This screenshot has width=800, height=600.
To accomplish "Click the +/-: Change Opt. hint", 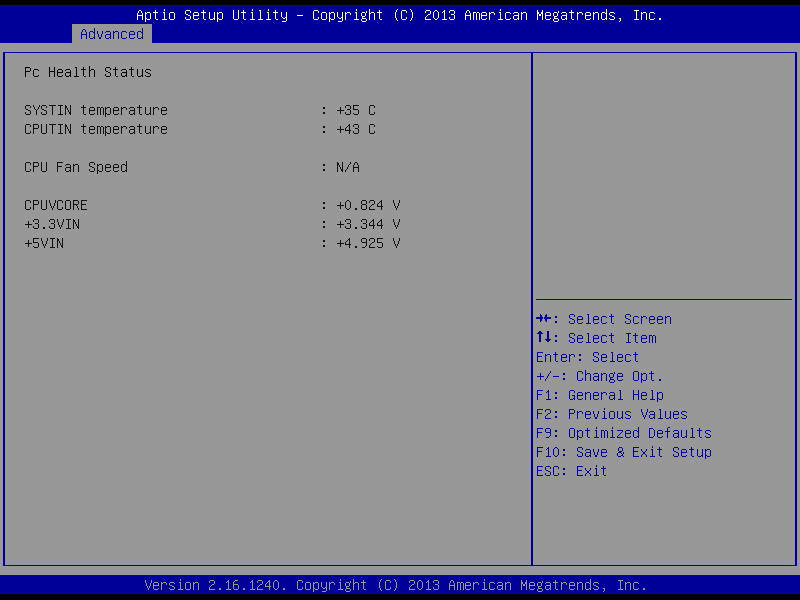I will click(599, 376).
